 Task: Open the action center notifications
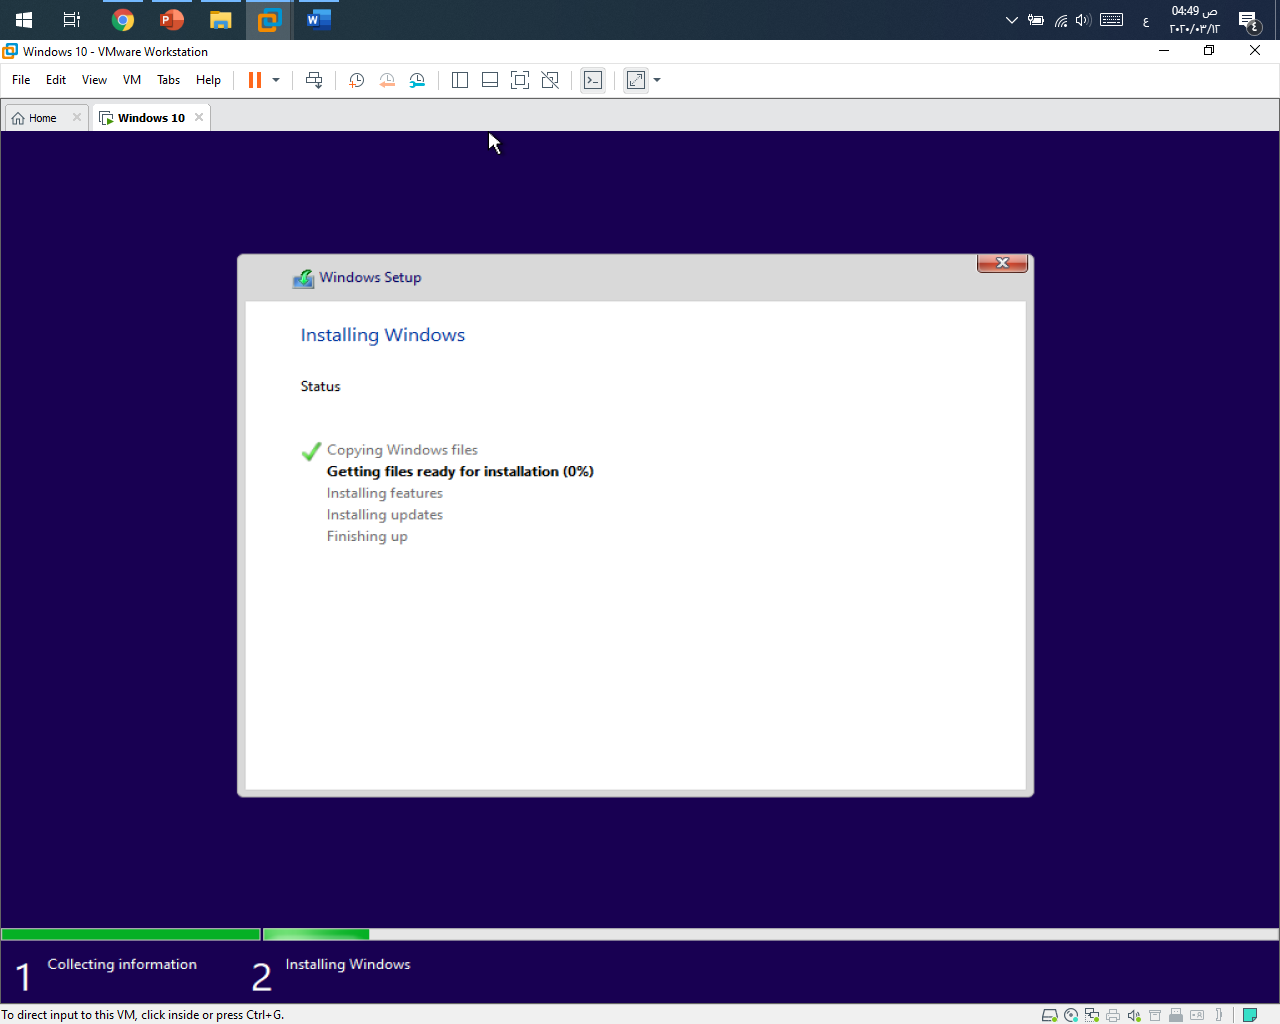(1249, 20)
